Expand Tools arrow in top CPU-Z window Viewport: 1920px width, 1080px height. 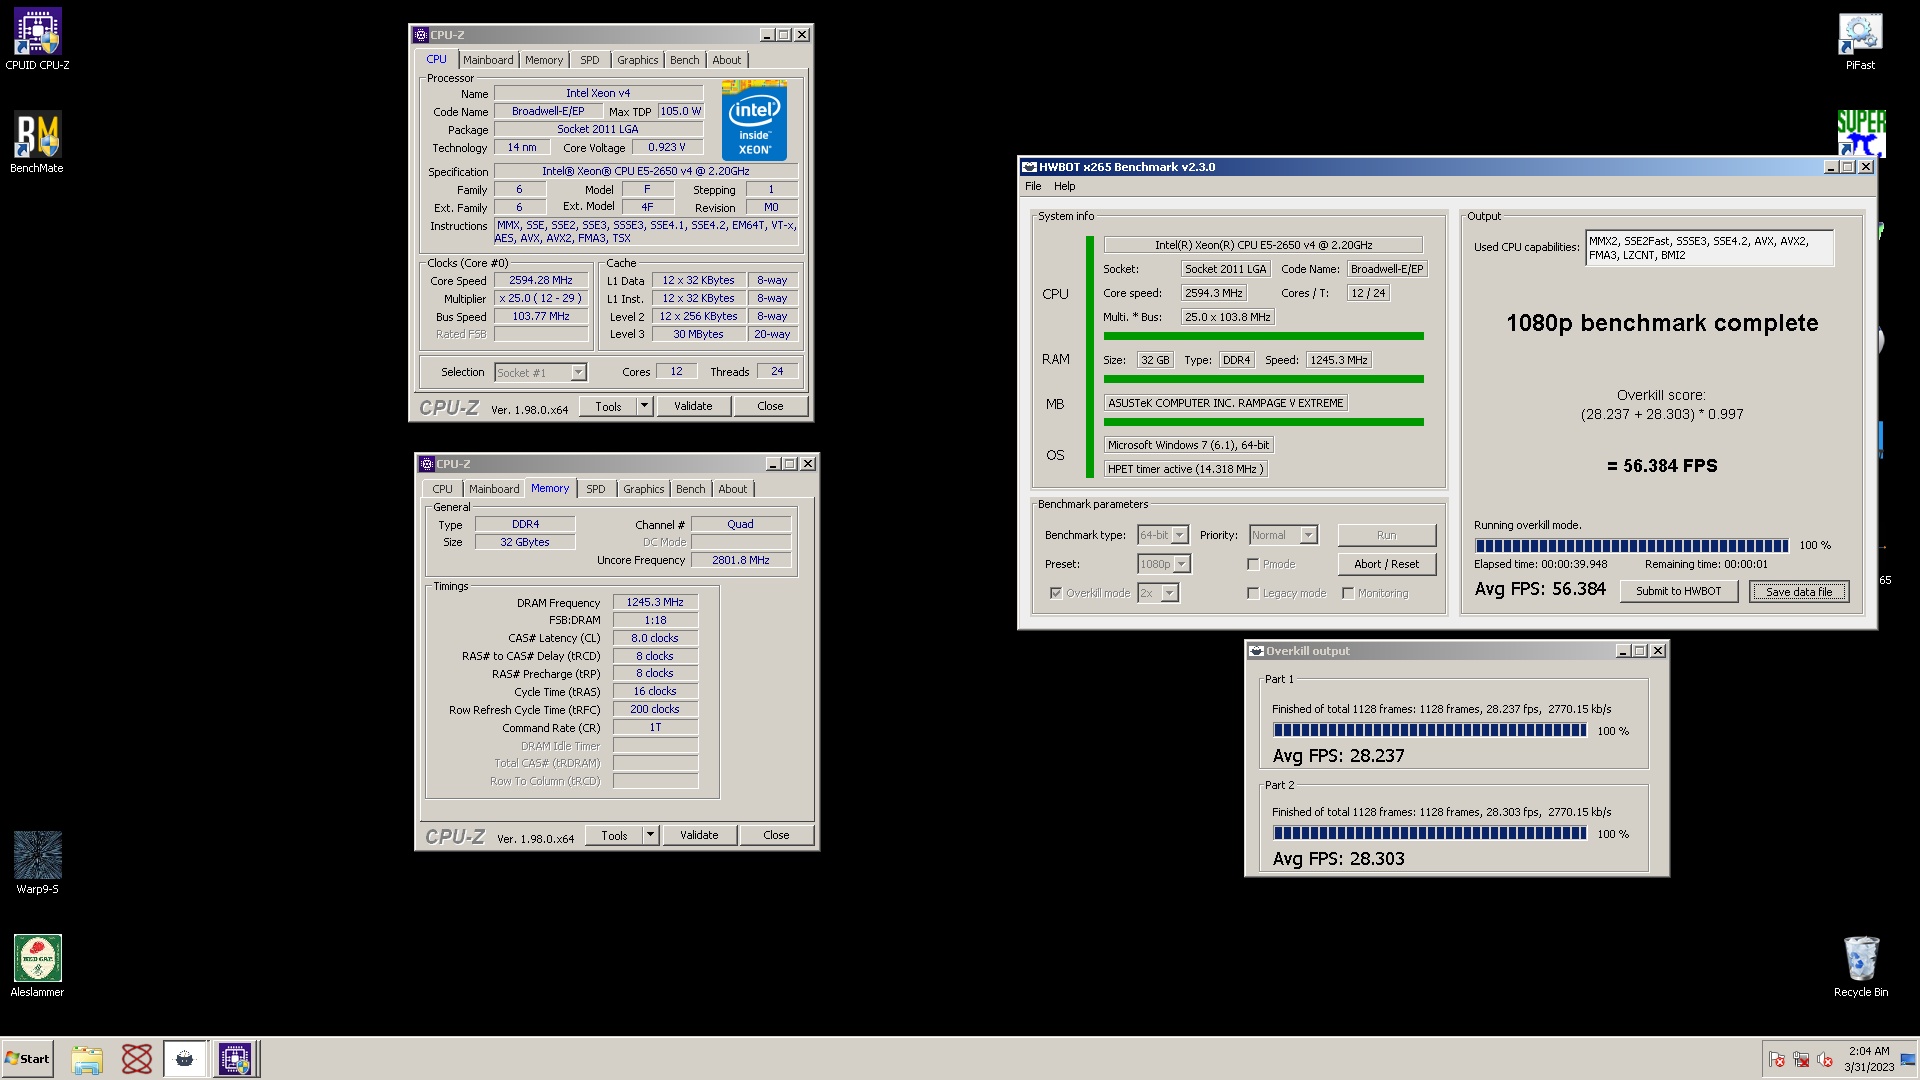point(645,406)
